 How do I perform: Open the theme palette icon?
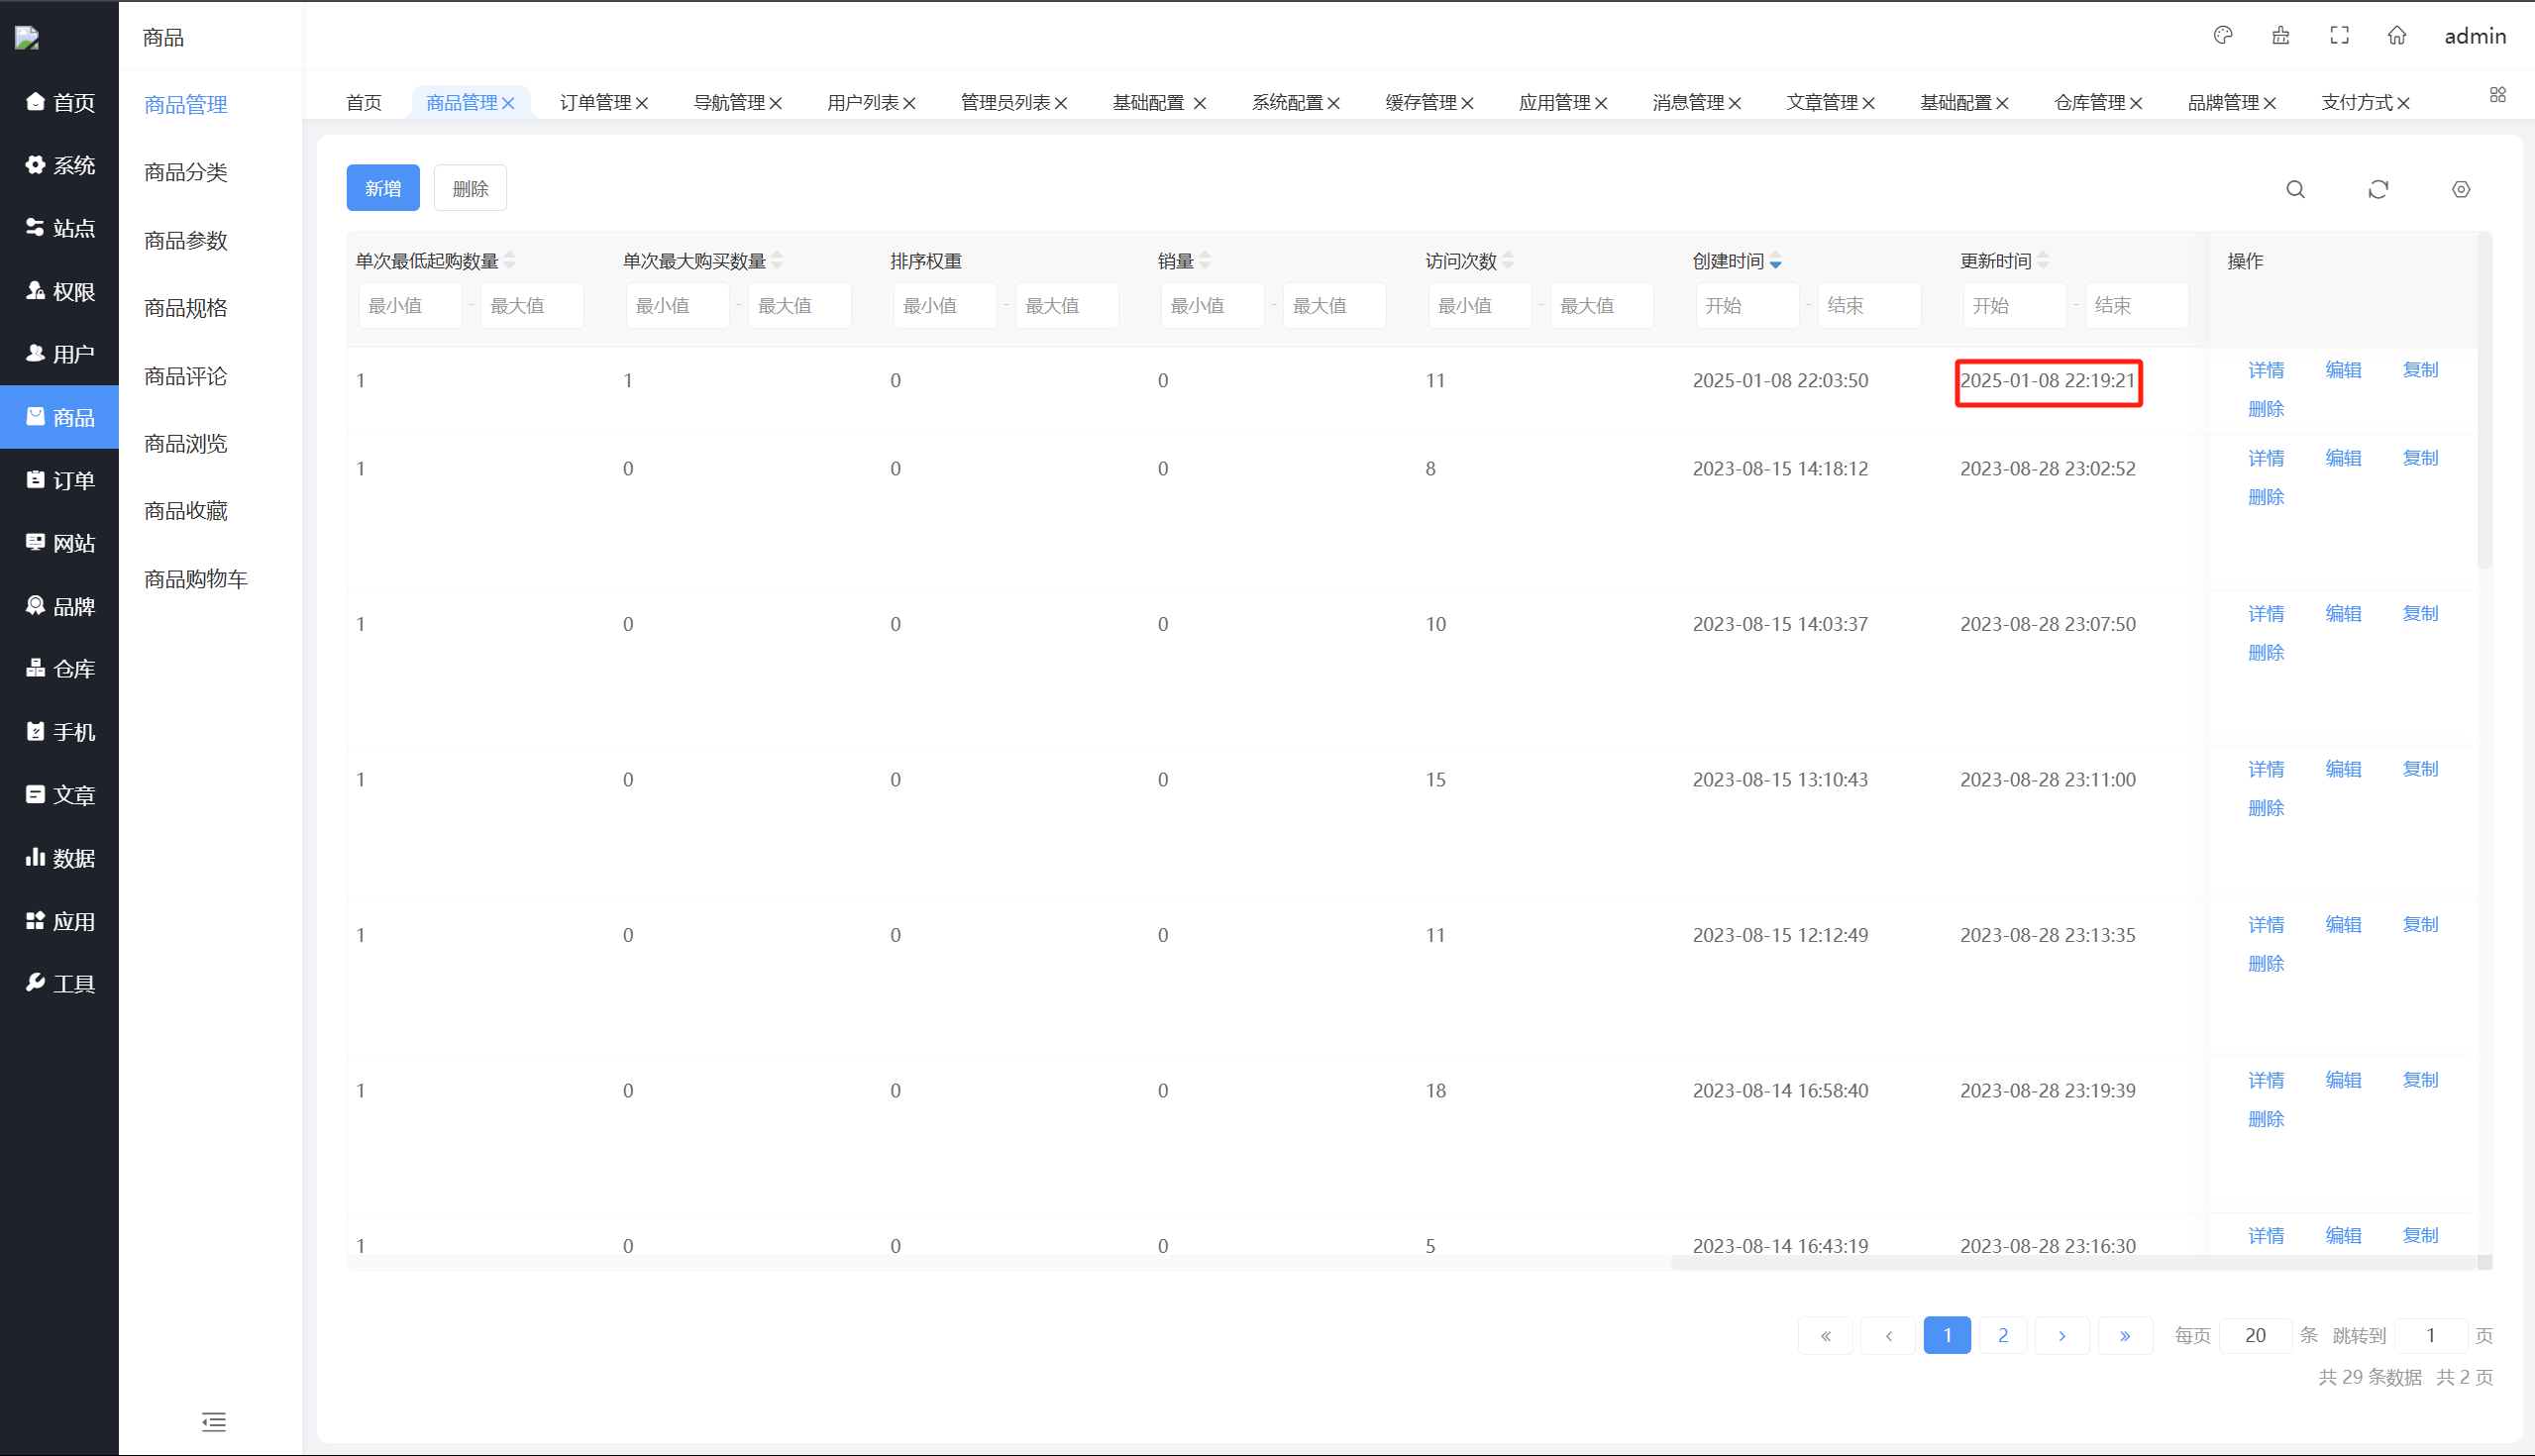pos(2222,36)
